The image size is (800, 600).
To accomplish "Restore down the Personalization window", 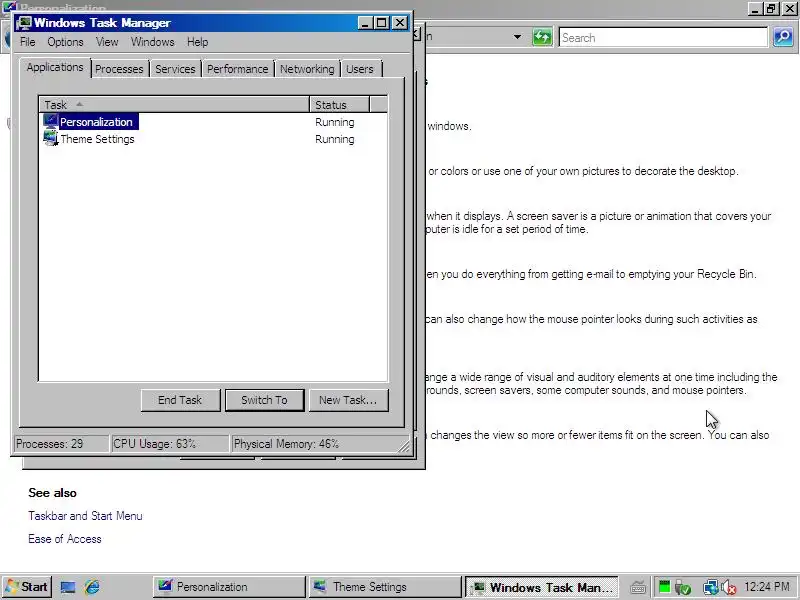I will pos(771,8).
